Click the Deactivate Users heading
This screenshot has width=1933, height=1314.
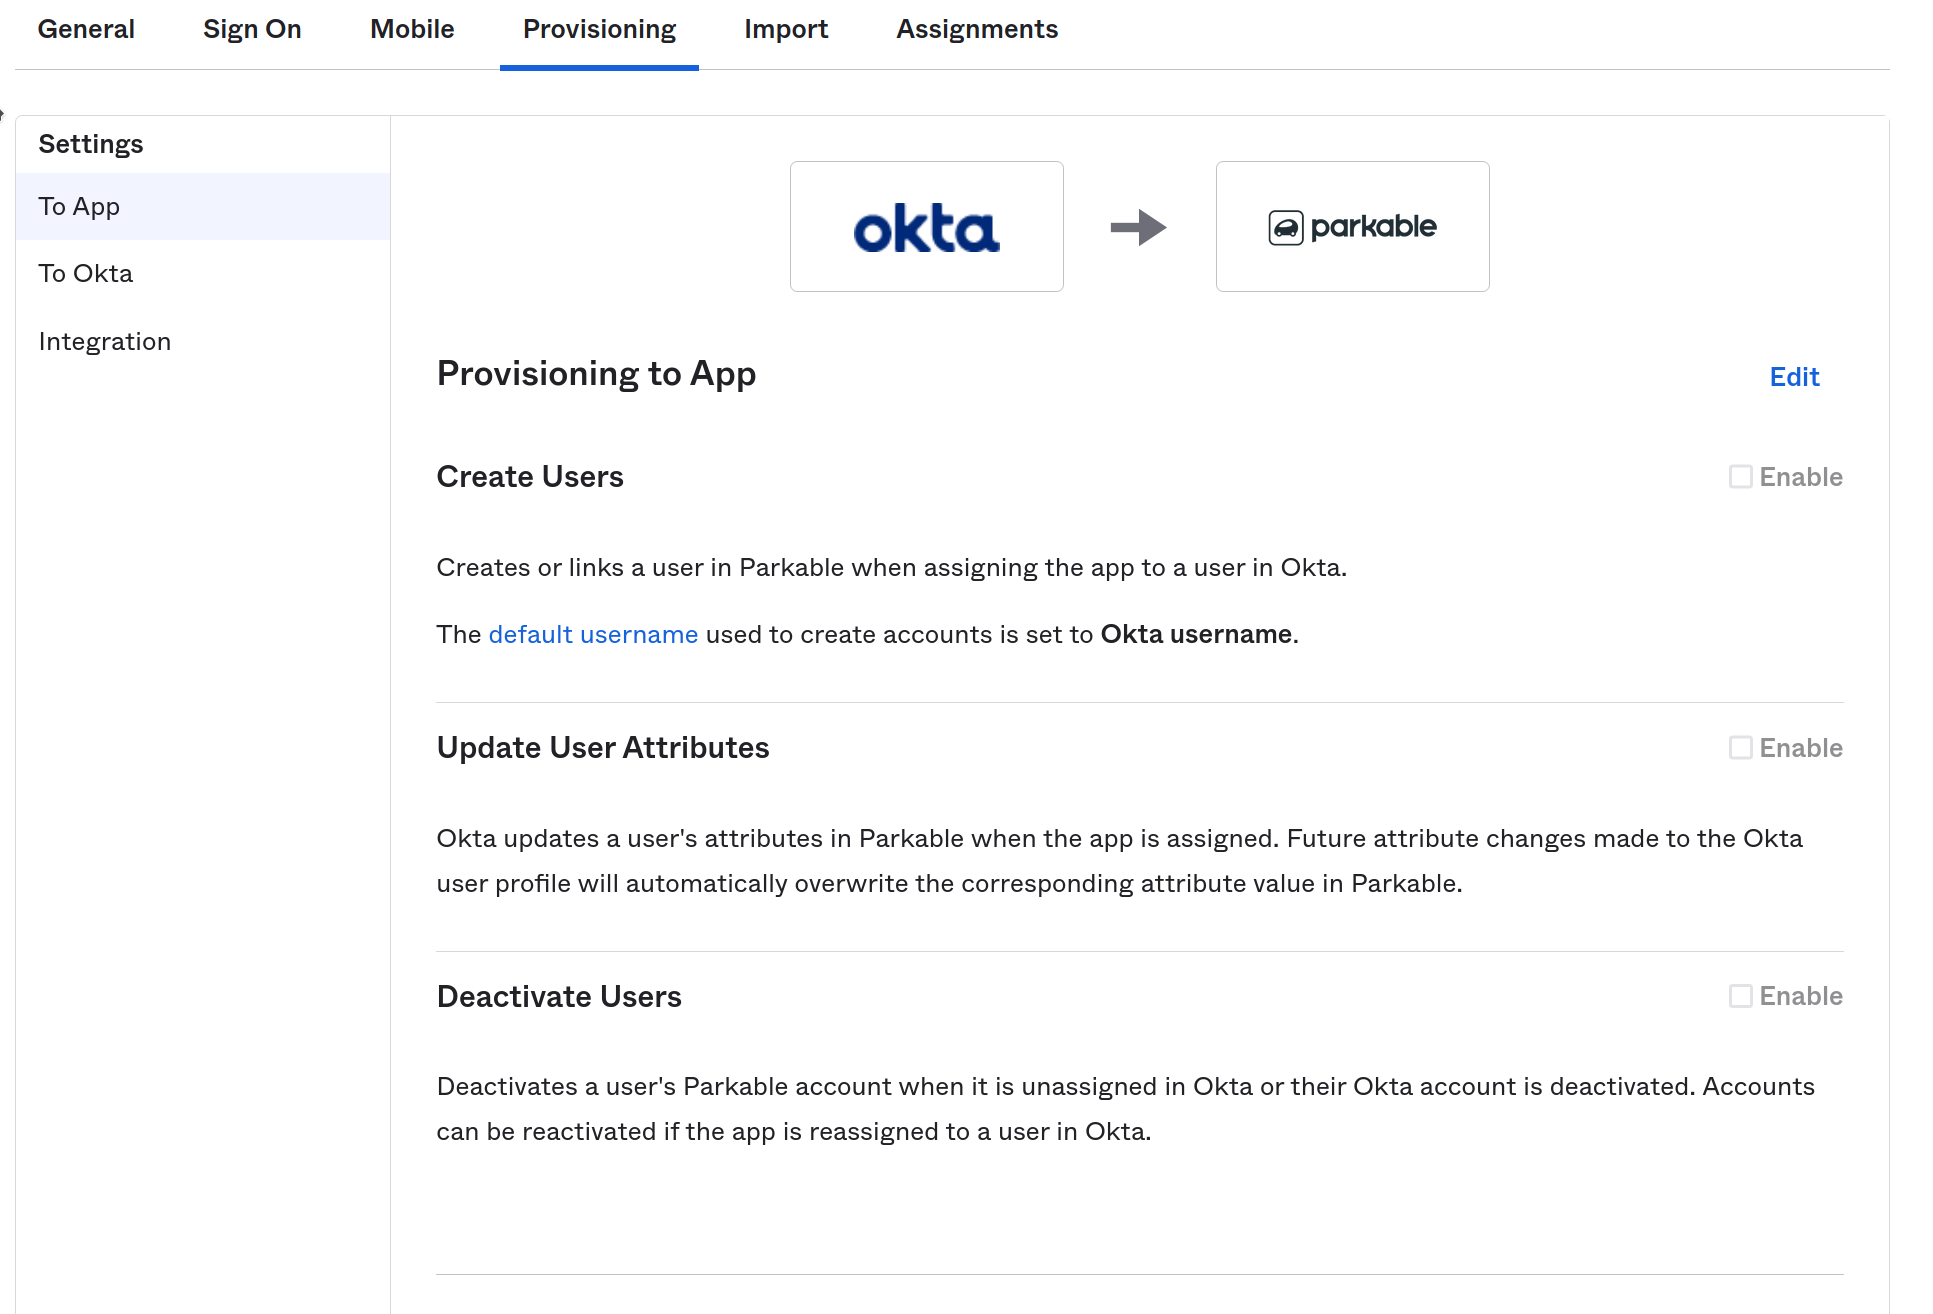[559, 996]
